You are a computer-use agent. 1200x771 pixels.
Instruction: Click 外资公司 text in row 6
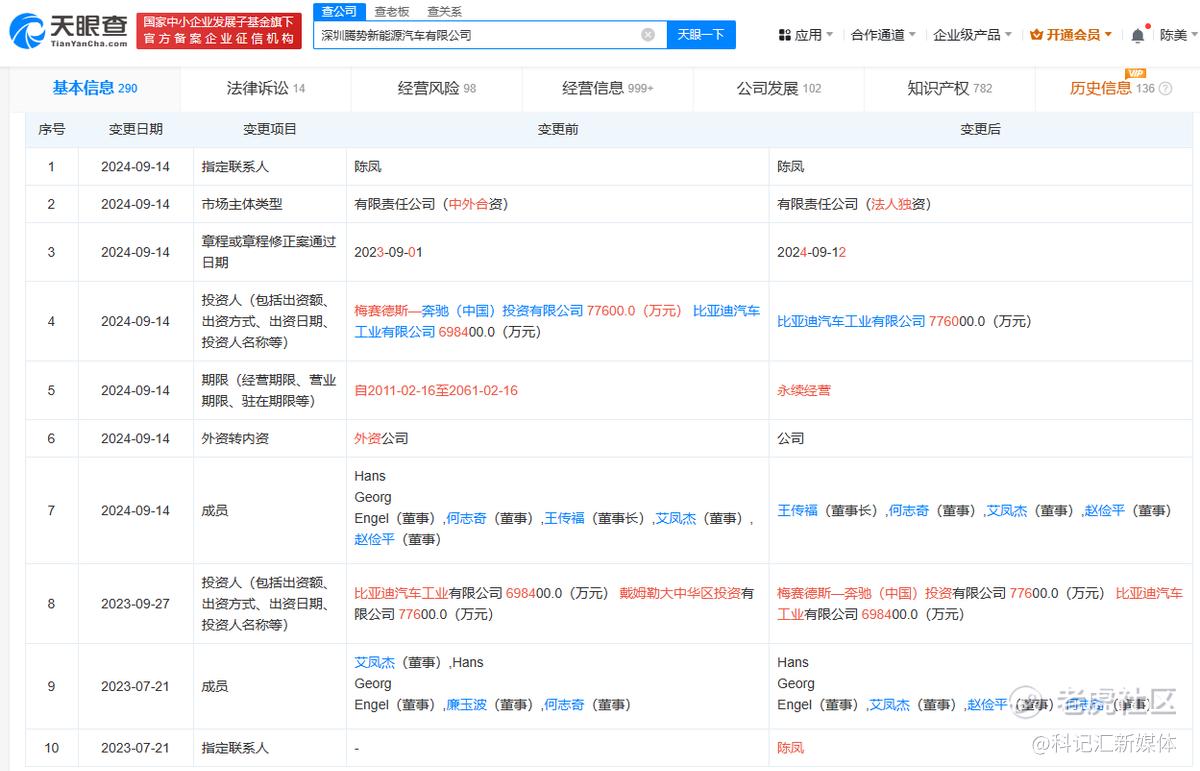(x=381, y=438)
